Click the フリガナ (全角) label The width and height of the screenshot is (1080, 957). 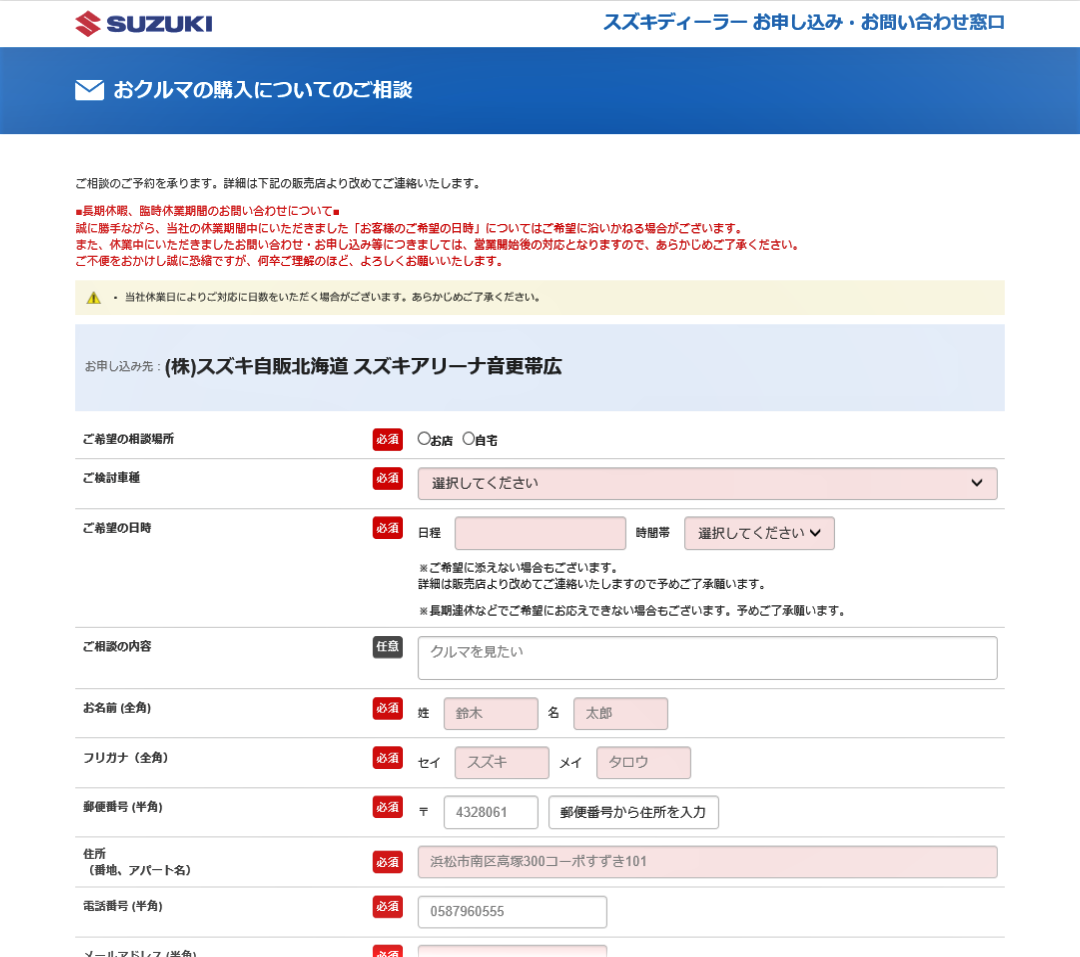coord(125,758)
